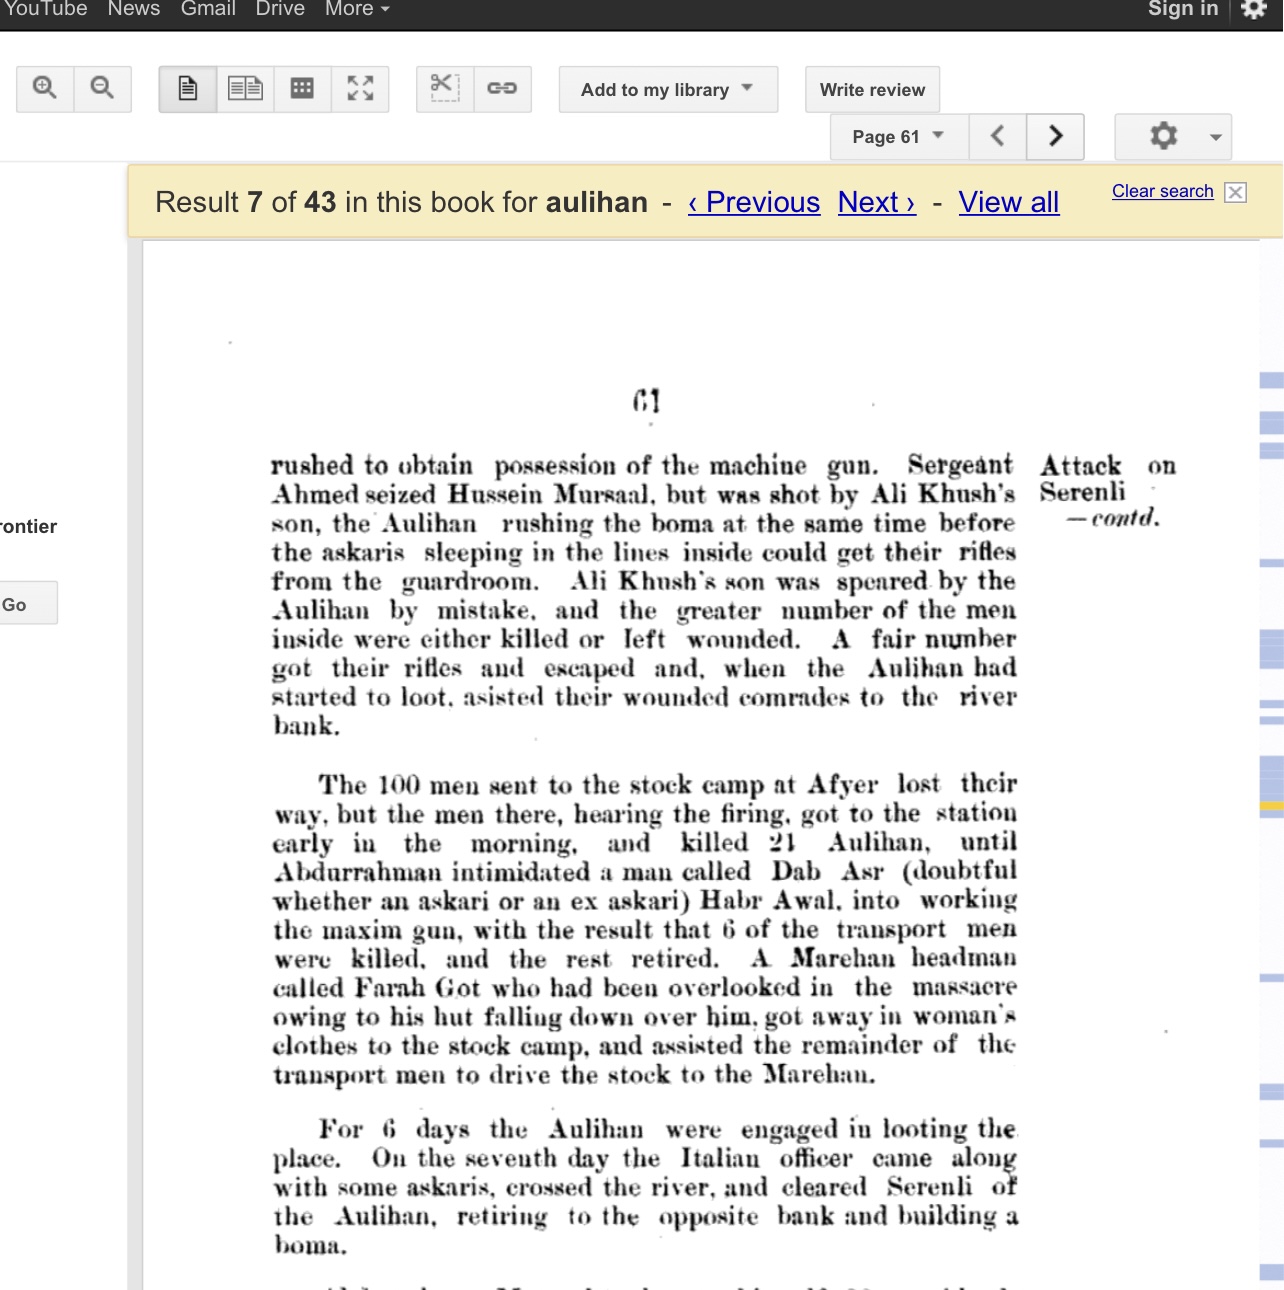Select the clip scissors tool

coord(445,89)
